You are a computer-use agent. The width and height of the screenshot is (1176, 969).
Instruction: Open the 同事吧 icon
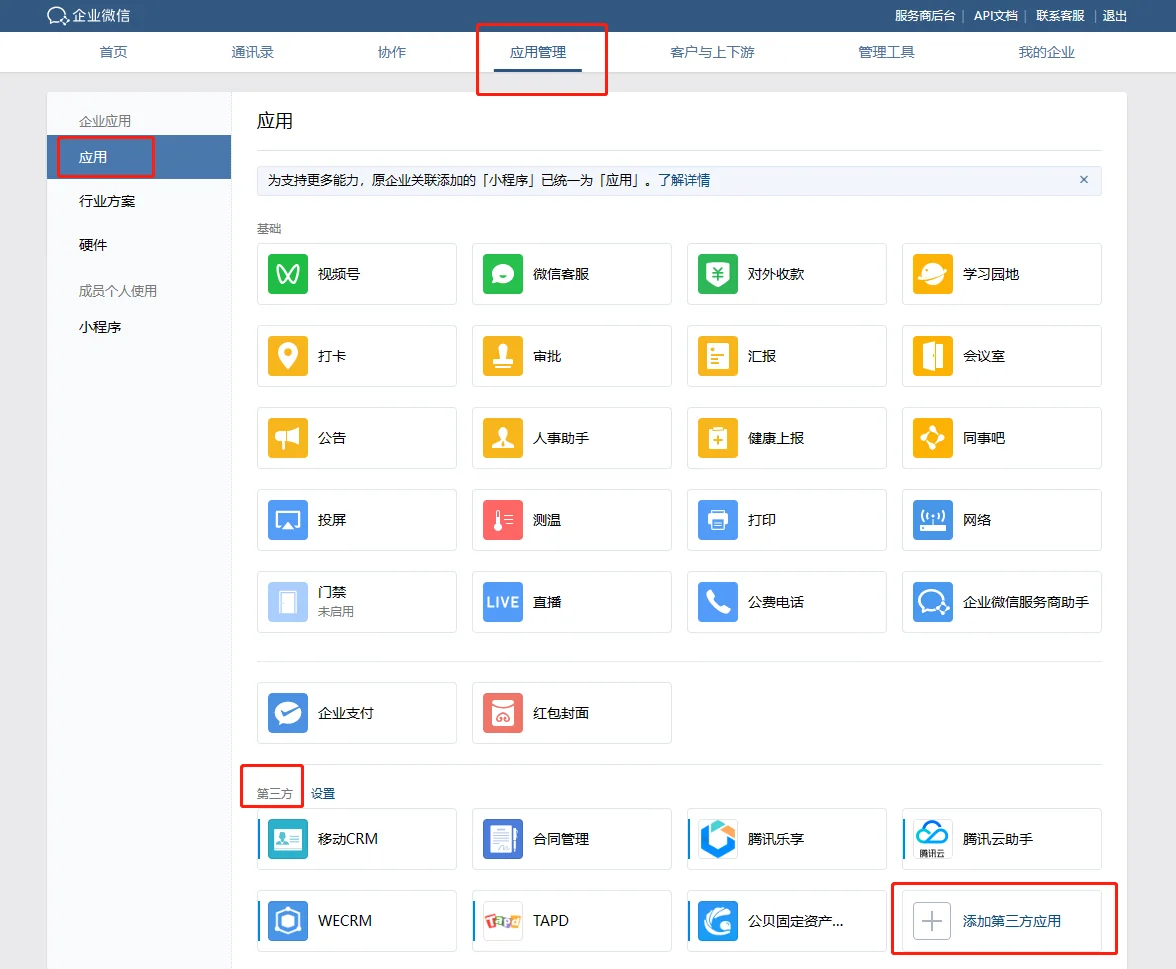pyautogui.click(x=932, y=438)
